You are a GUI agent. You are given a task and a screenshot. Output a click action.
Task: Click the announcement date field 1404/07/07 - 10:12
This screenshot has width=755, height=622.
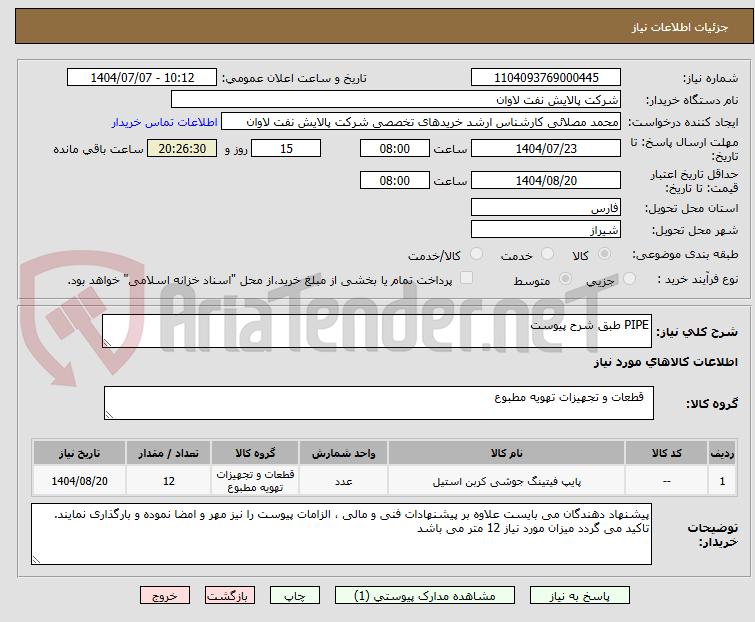click(x=142, y=78)
